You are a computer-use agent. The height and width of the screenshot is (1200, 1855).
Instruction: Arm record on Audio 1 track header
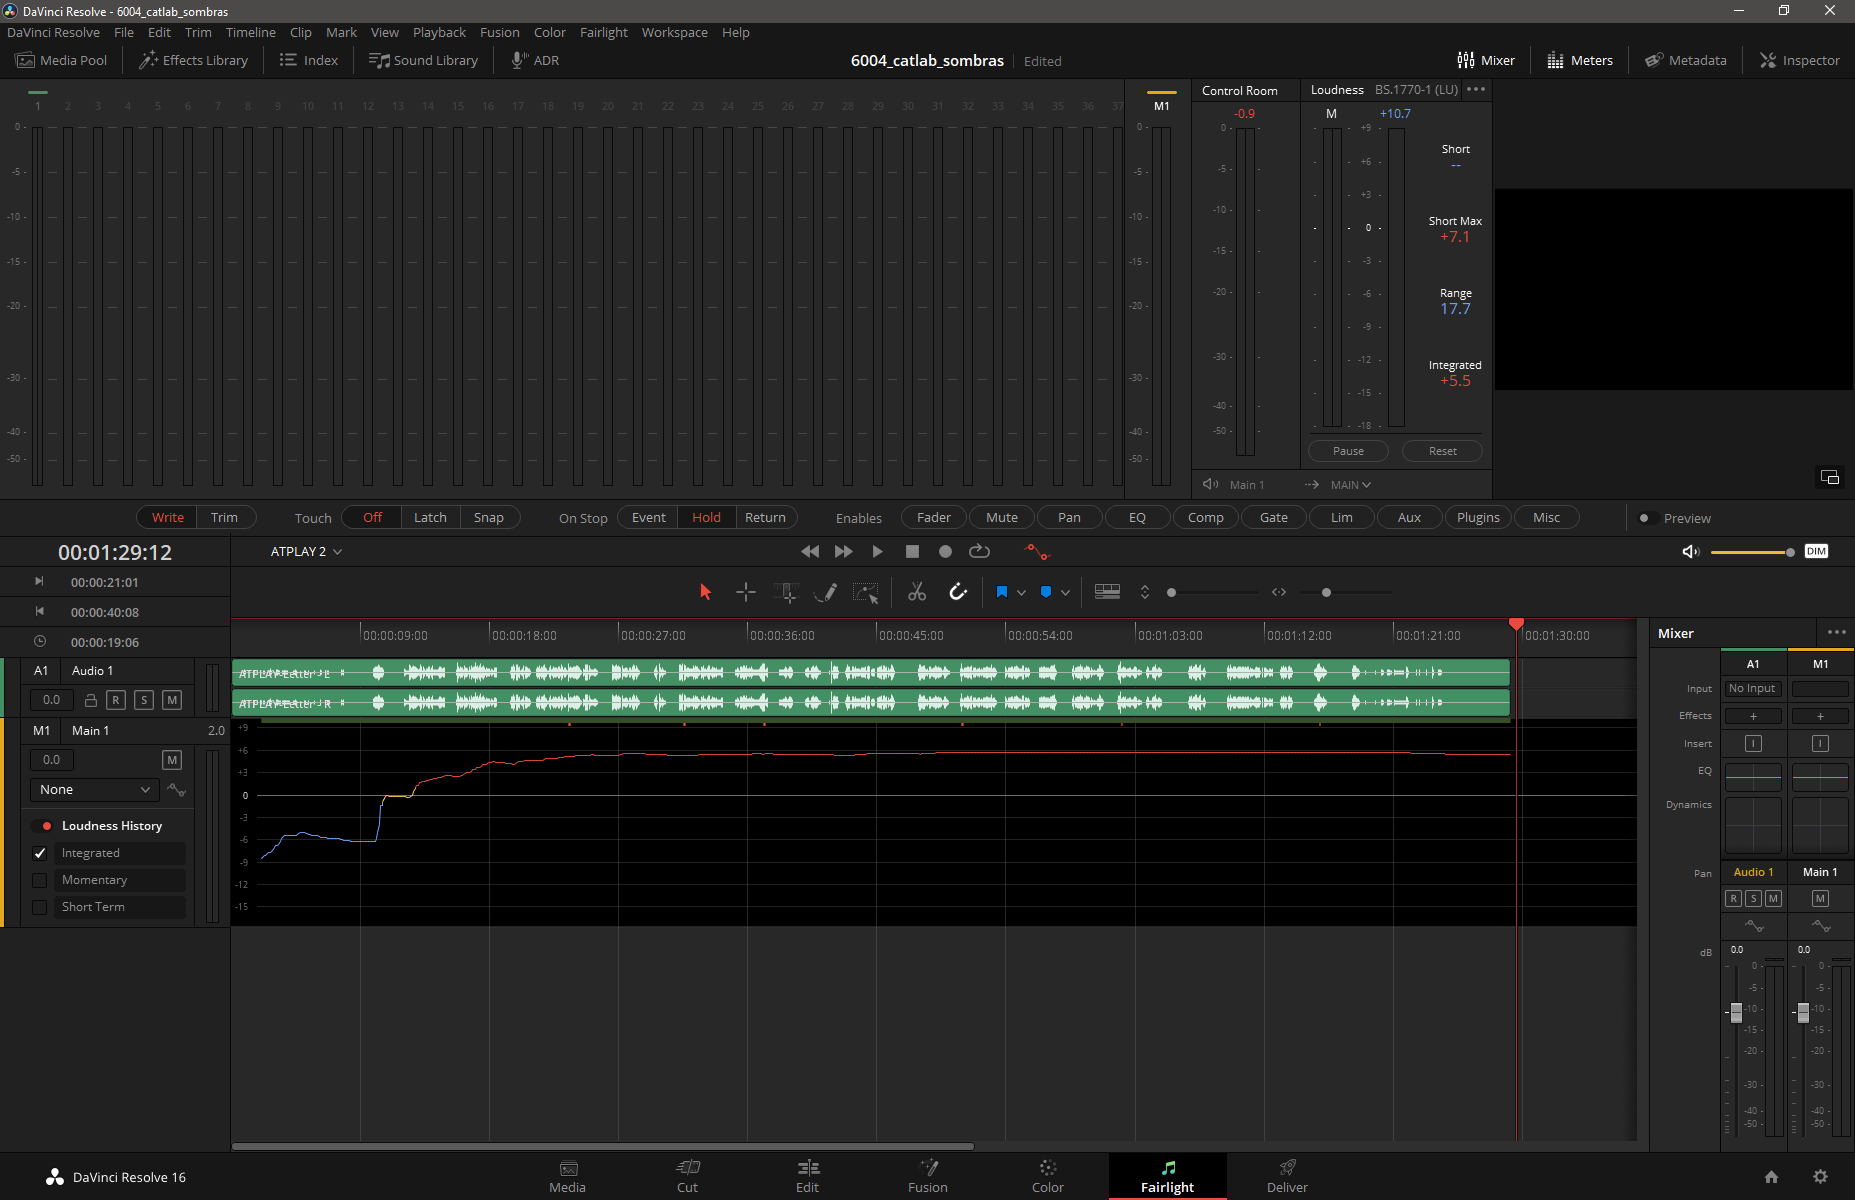tap(116, 700)
